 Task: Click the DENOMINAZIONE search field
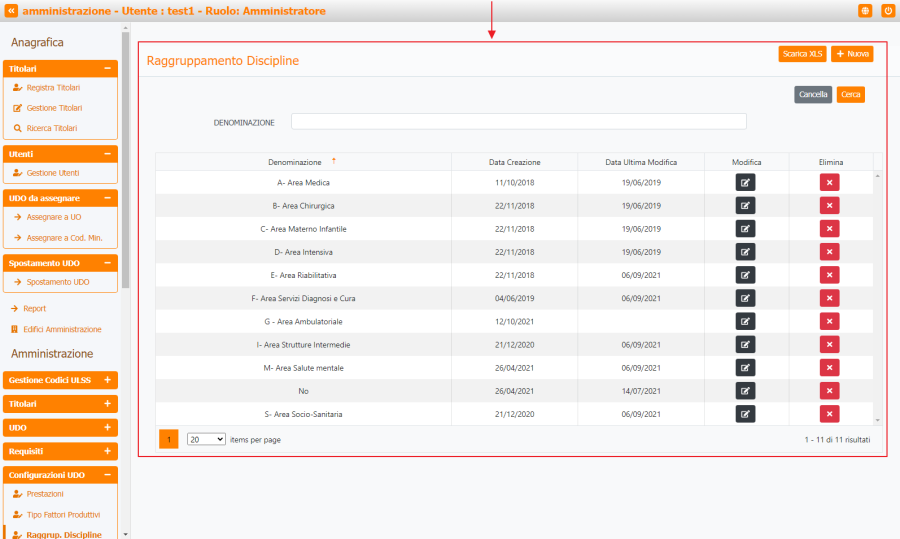coord(518,122)
